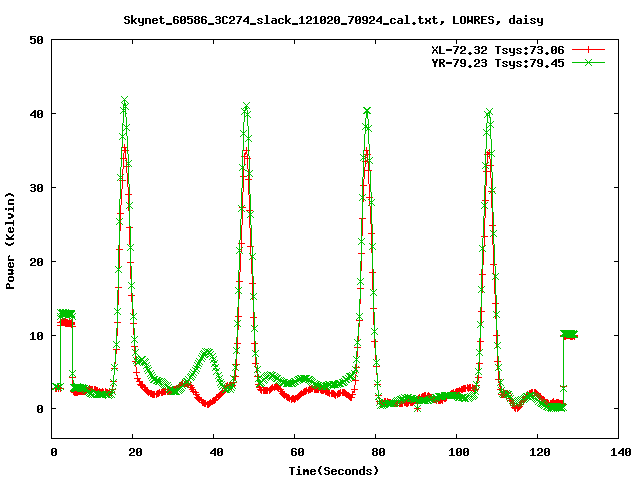Click the green bump near 38 seconds
Screen dimensions: 640x480
pyautogui.click(x=207, y=352)
